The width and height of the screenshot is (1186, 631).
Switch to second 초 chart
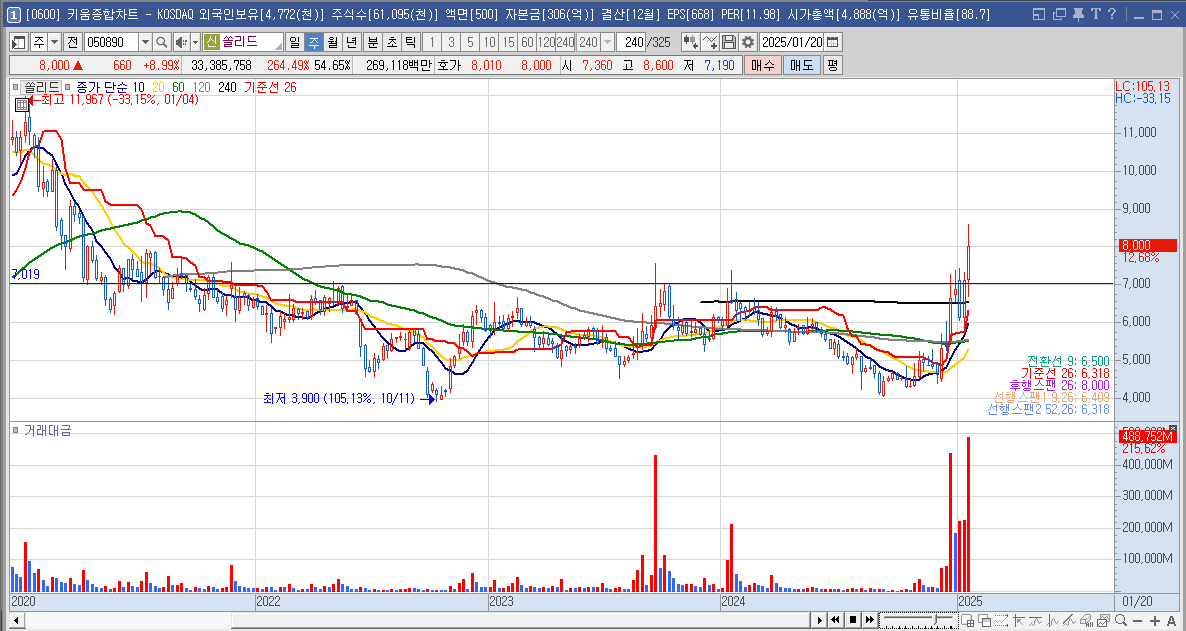click(x=391, y=42)
